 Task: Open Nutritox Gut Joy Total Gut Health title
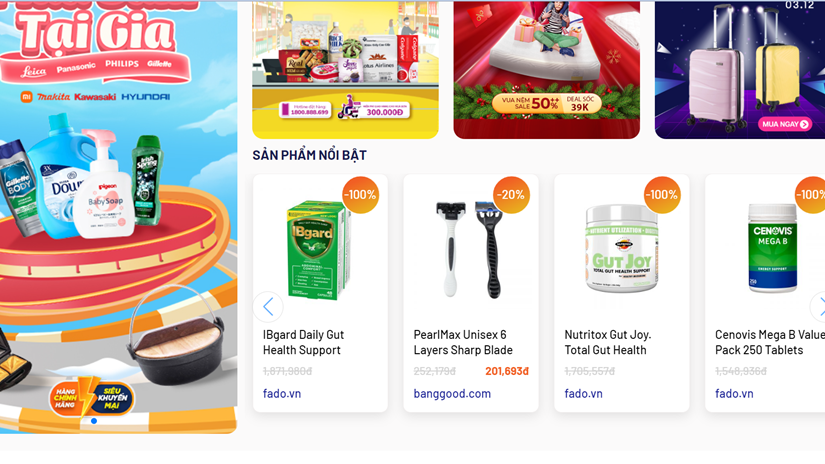tap(607, 342)
